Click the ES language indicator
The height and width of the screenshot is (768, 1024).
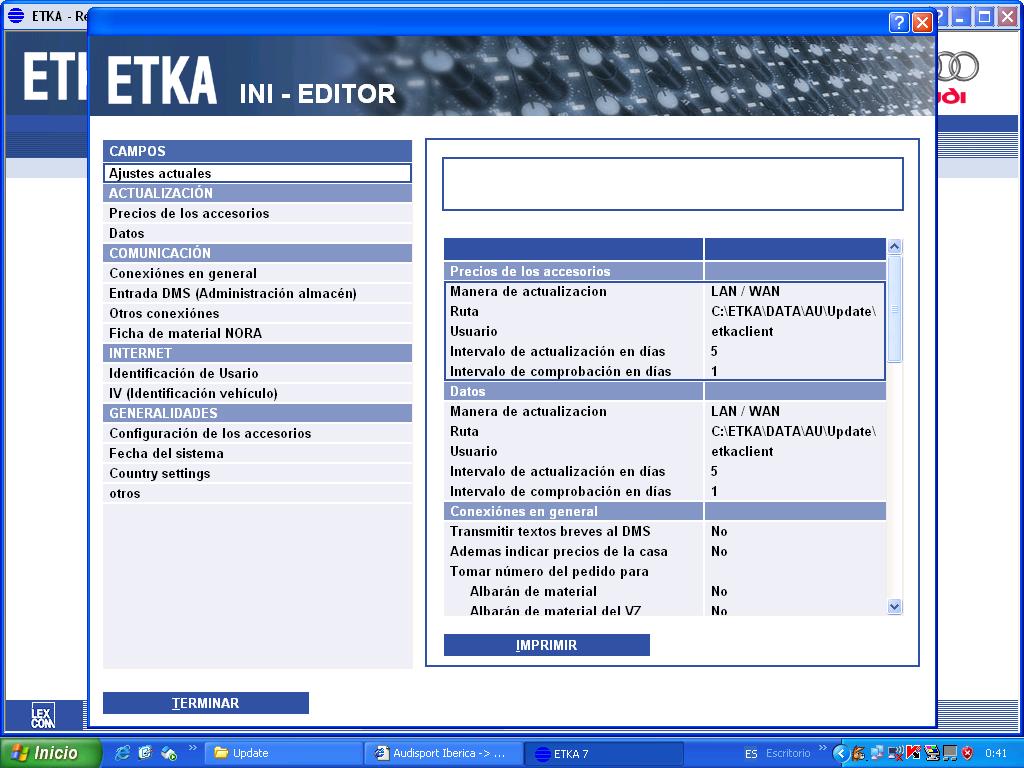[751, 754]
